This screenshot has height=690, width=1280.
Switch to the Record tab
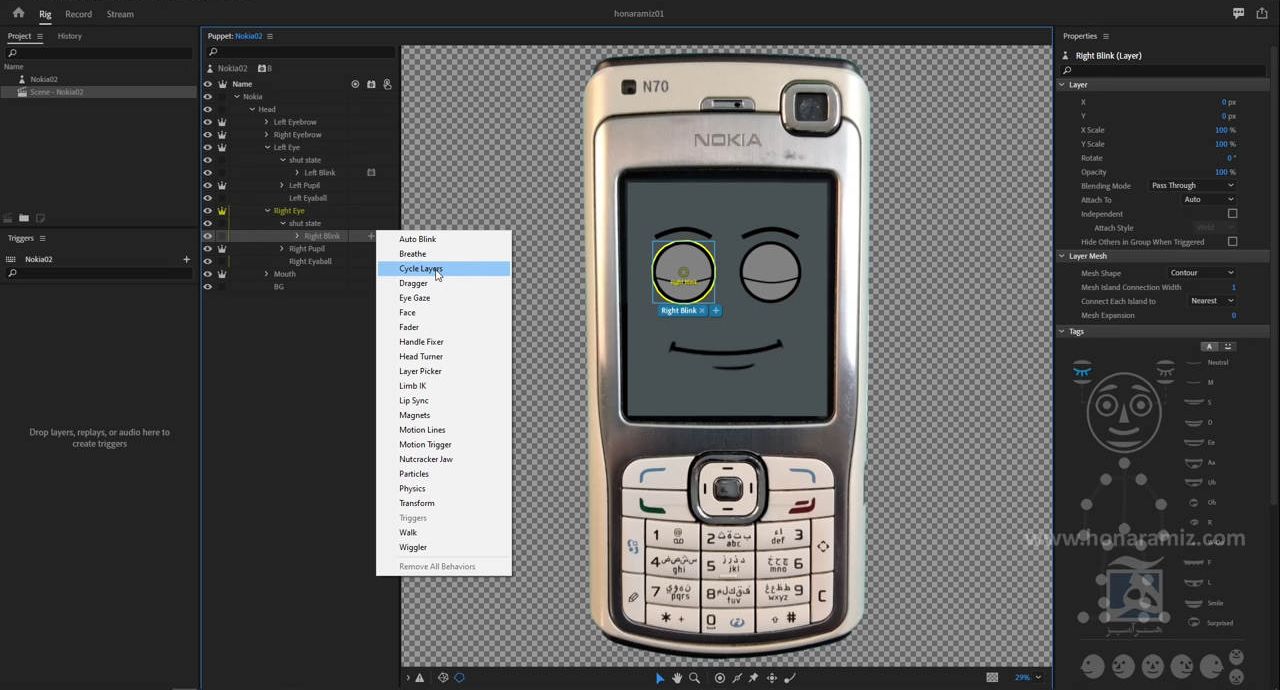point(78,14)
